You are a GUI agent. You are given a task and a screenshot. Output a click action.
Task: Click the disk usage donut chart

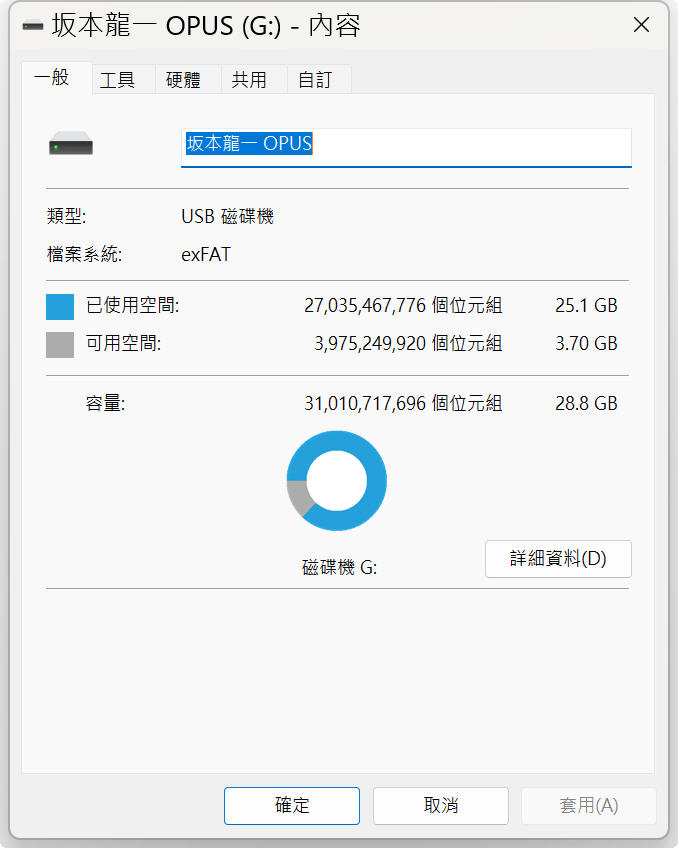coord(336,480)
